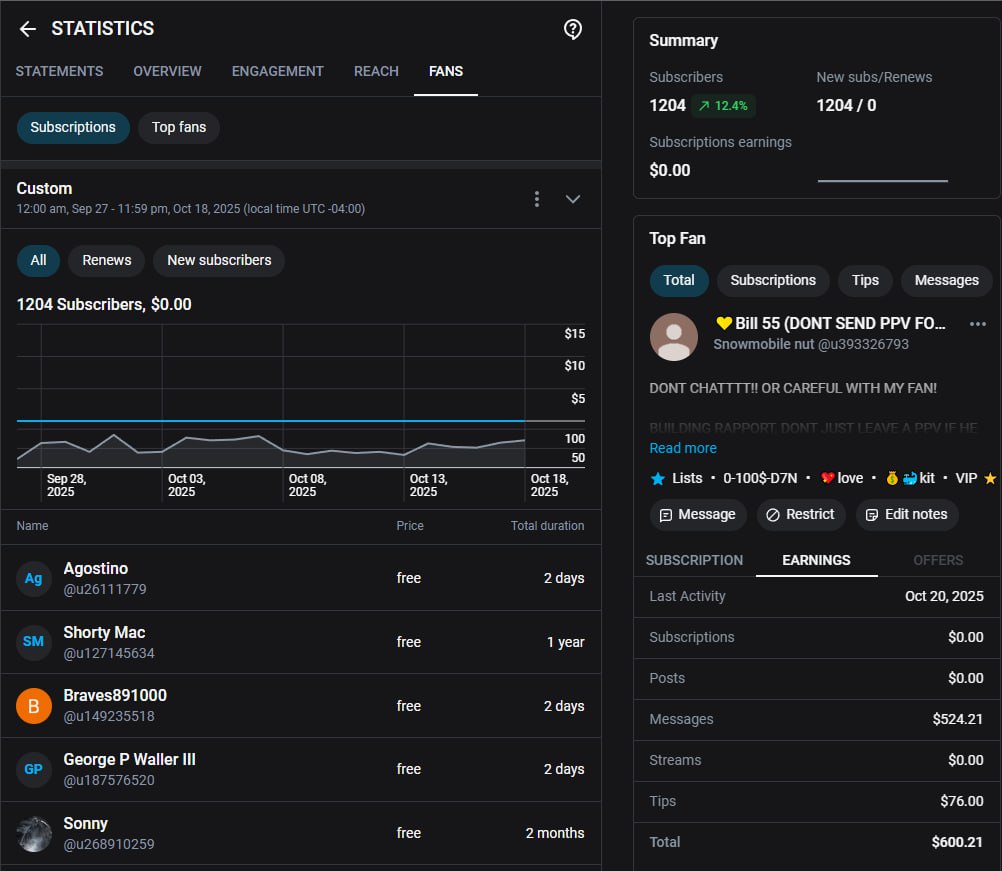Select the Top fans filter chip
The image size is (1002, 871).
pos(179,127)
